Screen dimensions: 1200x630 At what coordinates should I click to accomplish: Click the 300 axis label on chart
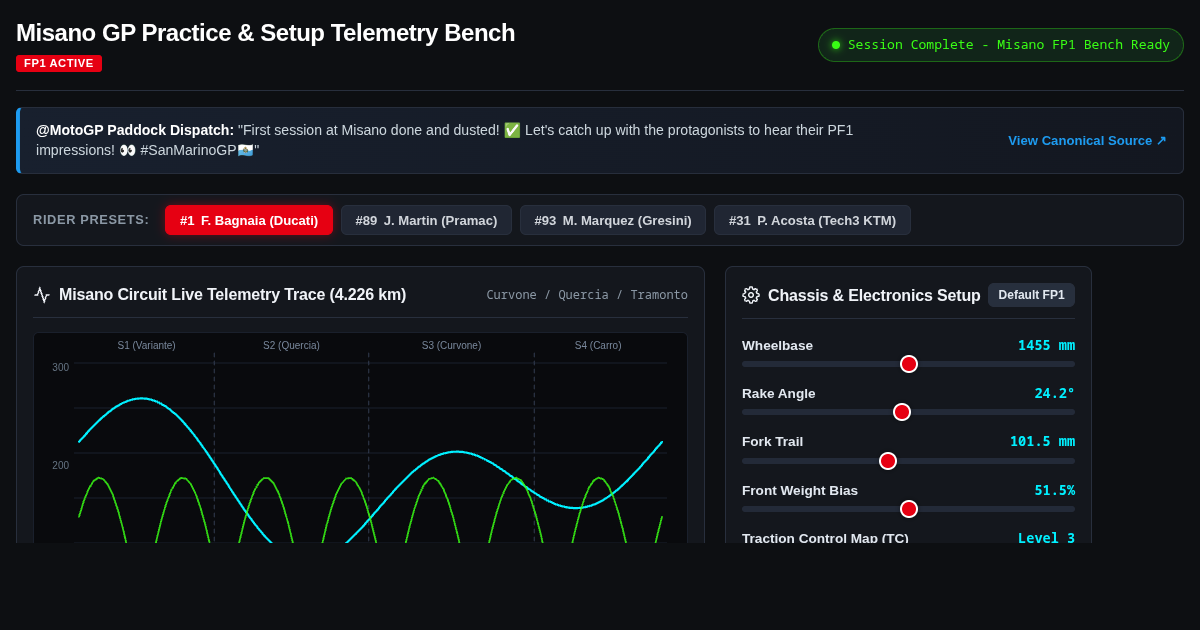point(61,368)
